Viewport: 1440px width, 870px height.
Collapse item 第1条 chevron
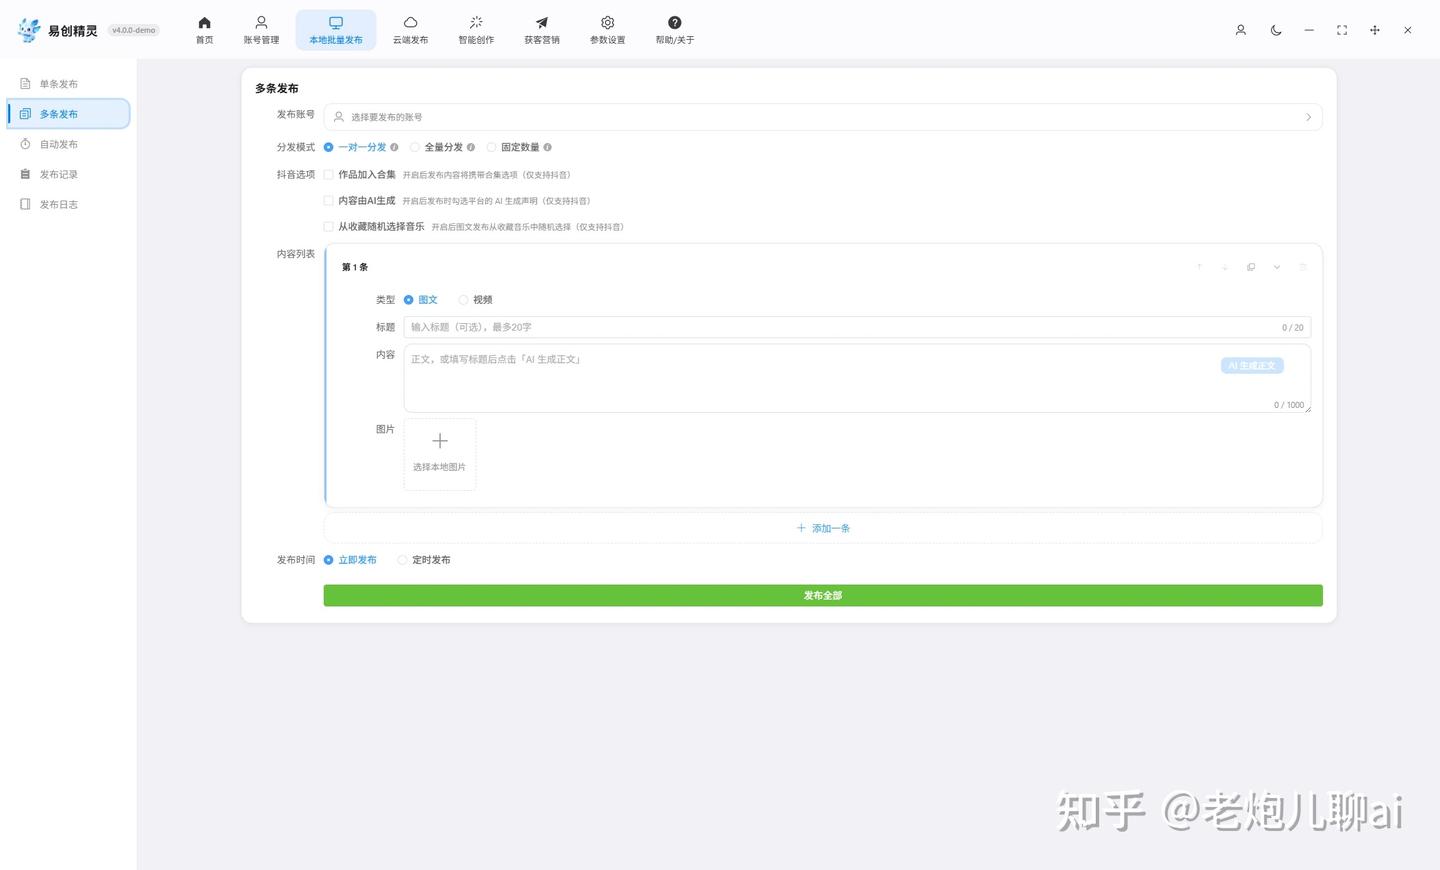[x=1277, y=267]
